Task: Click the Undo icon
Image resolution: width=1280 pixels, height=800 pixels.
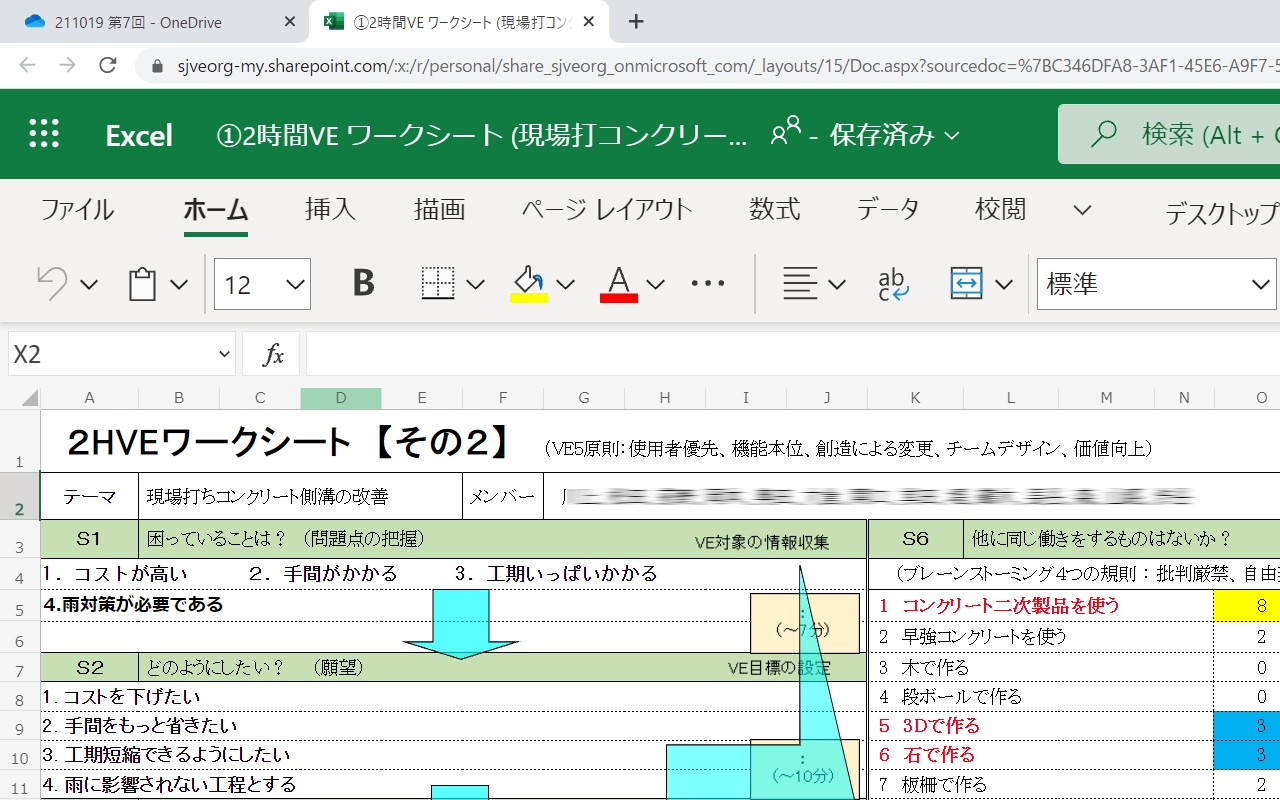Action: click(x=52, y=284)
